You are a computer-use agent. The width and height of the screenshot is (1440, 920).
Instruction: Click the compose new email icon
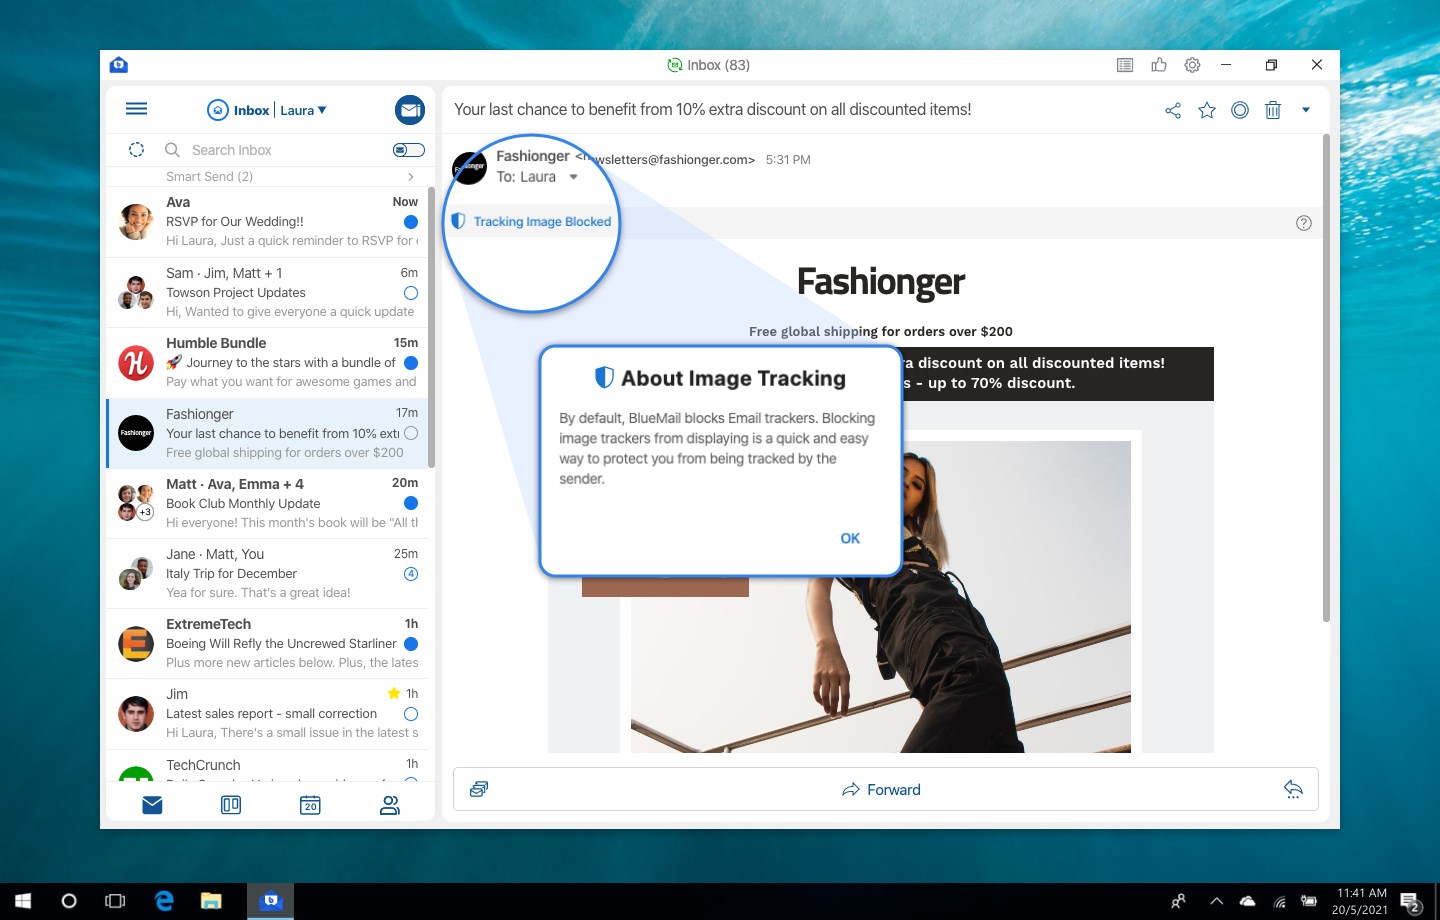pyautogui.click(x=410, y=110)
